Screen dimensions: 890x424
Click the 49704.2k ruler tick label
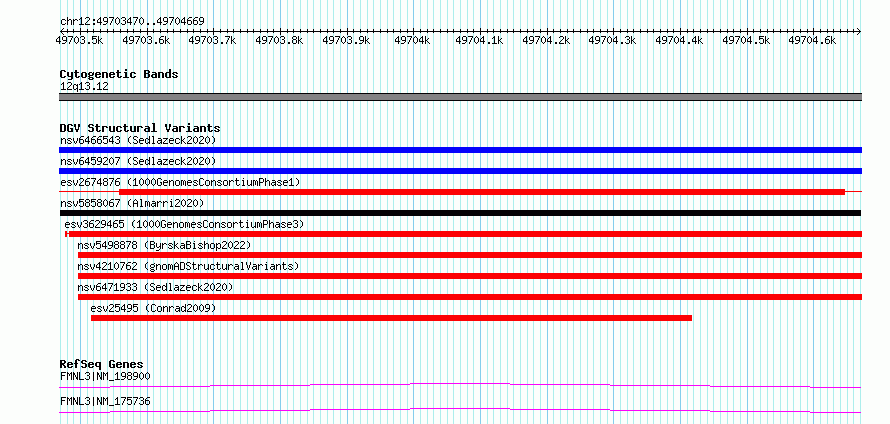pyautogui.click(x=546, y=40)
